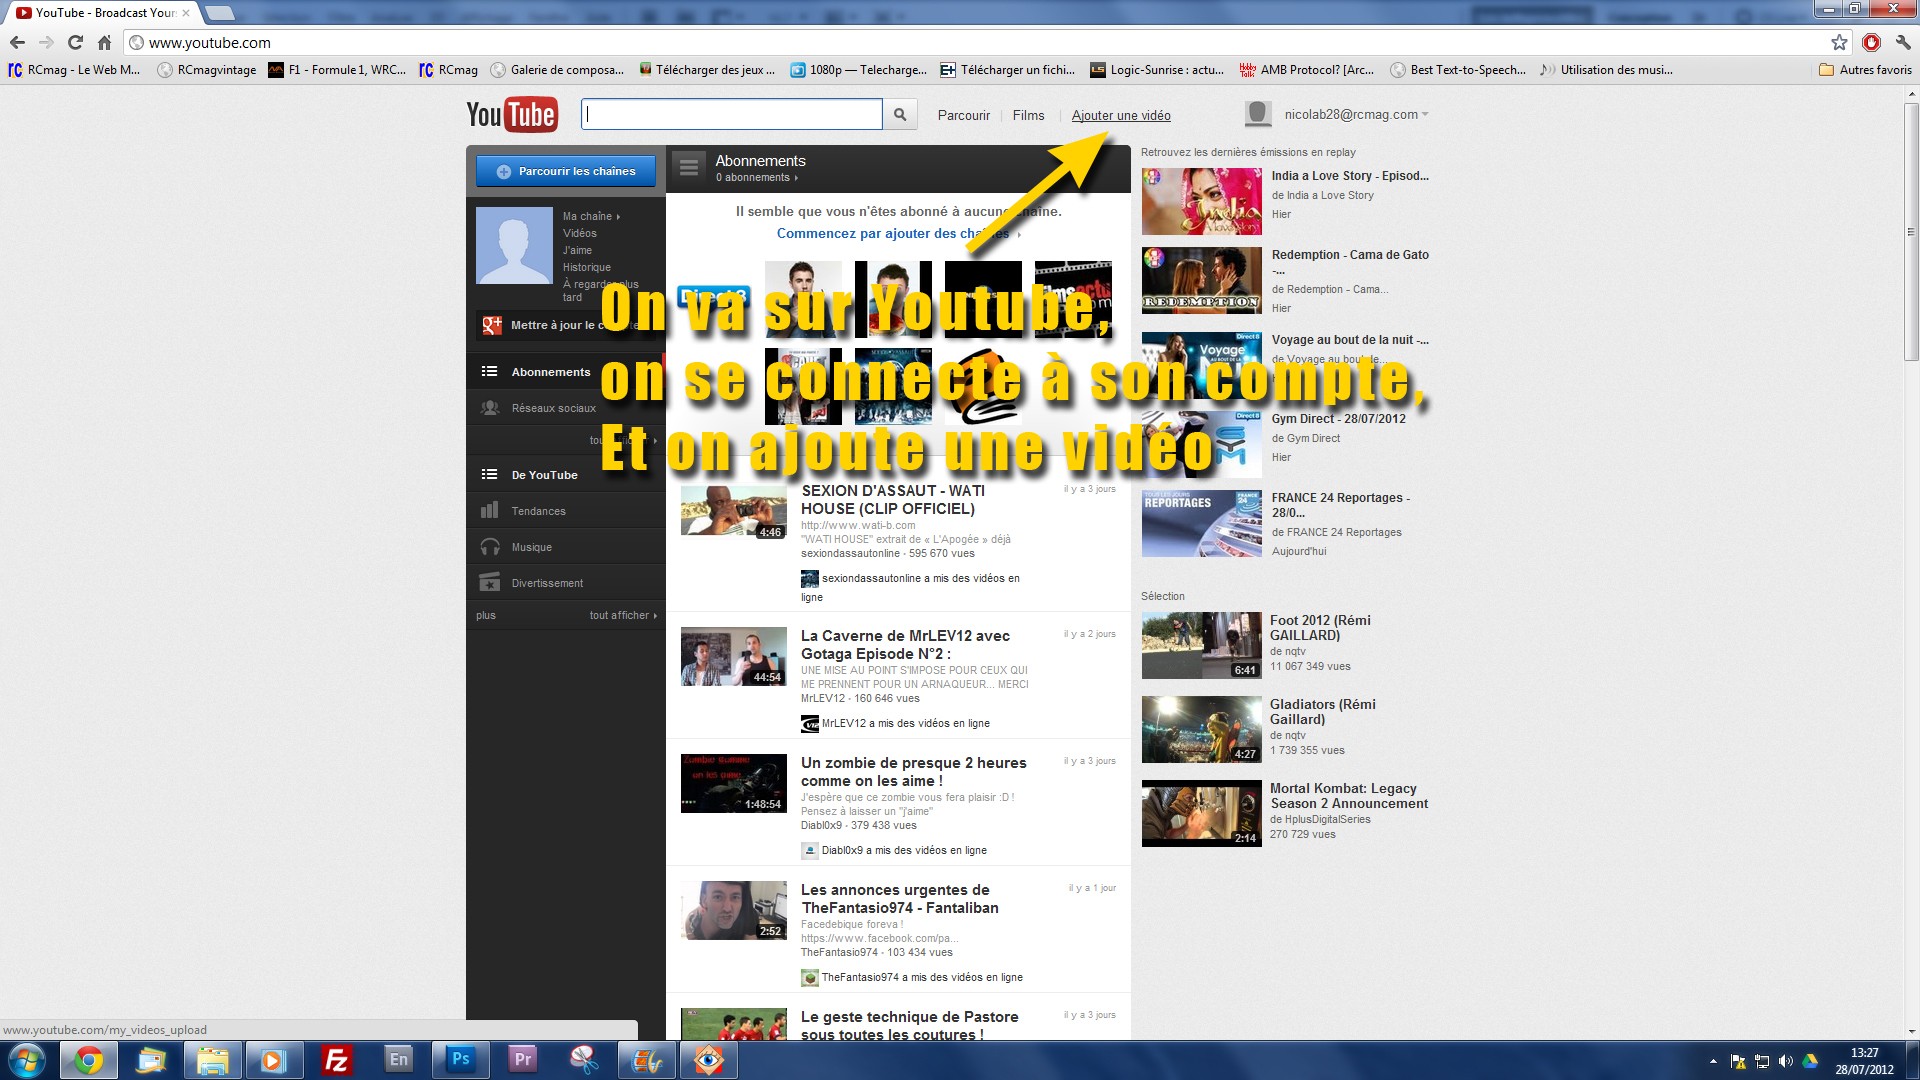Open Redemption - Cama de Gato thumbnail
Screen dimensions: 1920x1080
point(1201,280)
